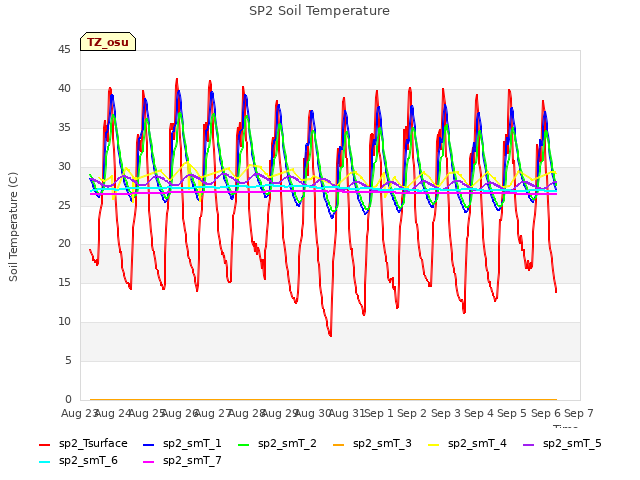Click the green sp2_smT_2 legend swatch
The width and height of the screenshot is (640, 480).
(x=244, y=444)
